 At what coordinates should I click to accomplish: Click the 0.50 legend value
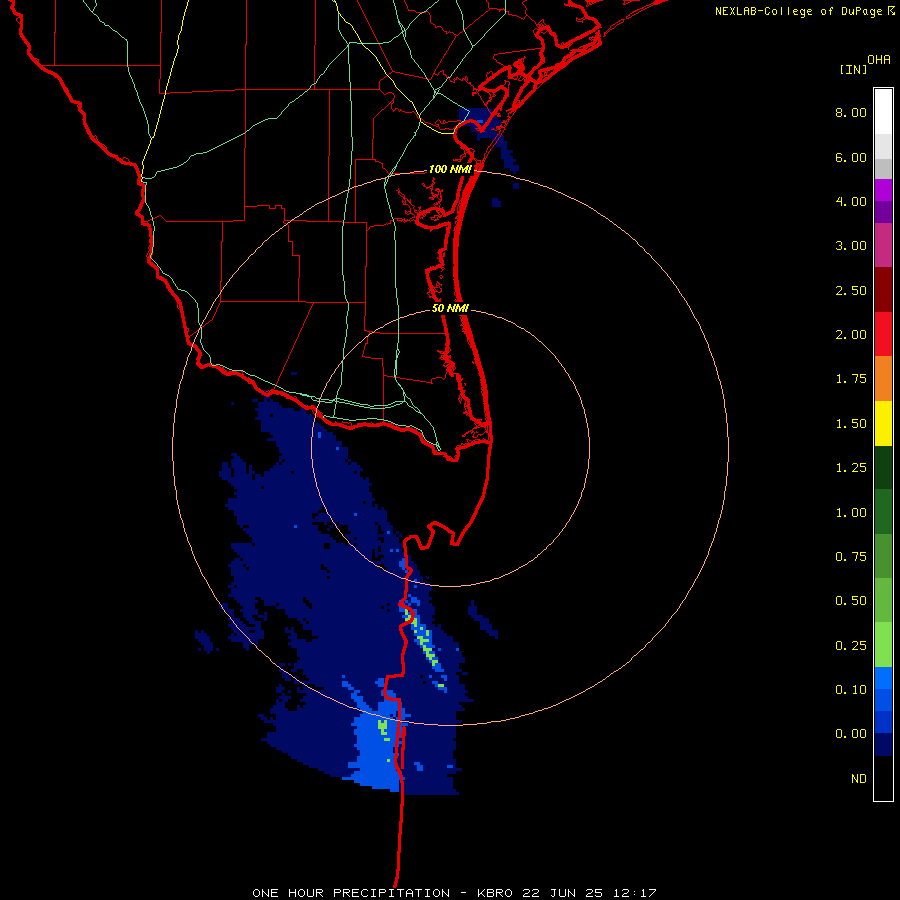click(851, 601)
